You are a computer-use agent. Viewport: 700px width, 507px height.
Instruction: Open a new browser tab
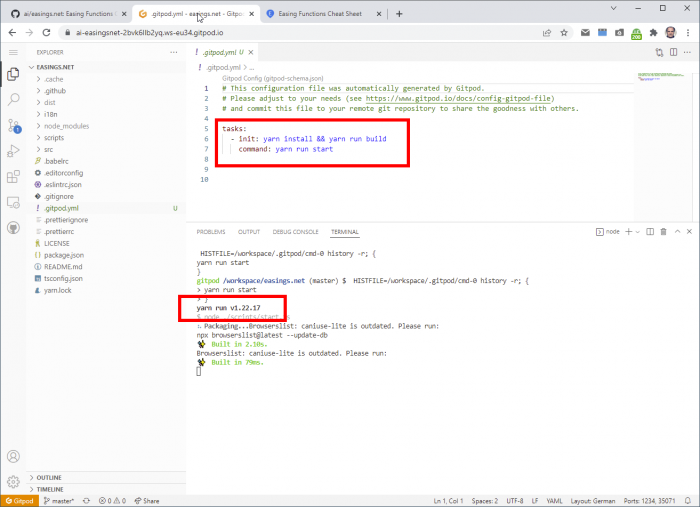coord(399,14)
